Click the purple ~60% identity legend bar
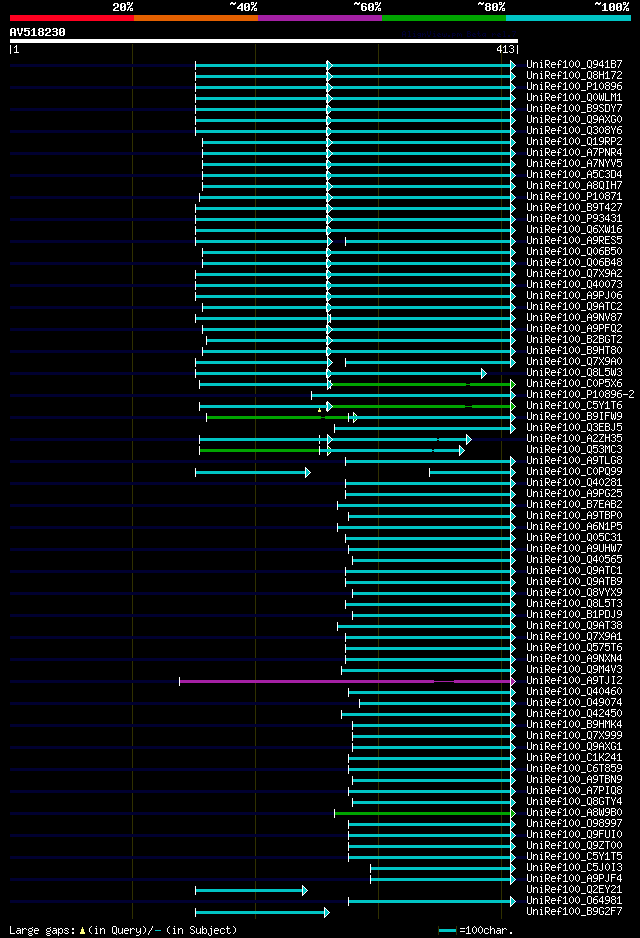The height and width of the screenshot is (938, 640). click(320, 18)
